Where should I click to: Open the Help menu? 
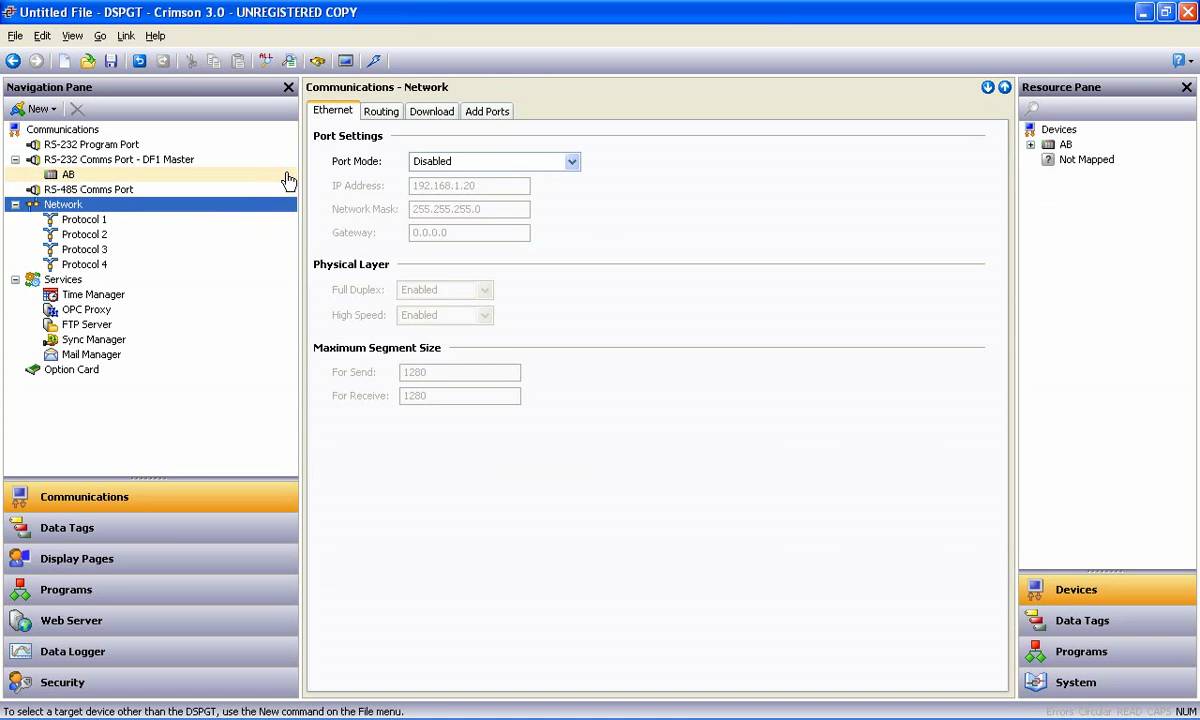(x=155, y=36)
